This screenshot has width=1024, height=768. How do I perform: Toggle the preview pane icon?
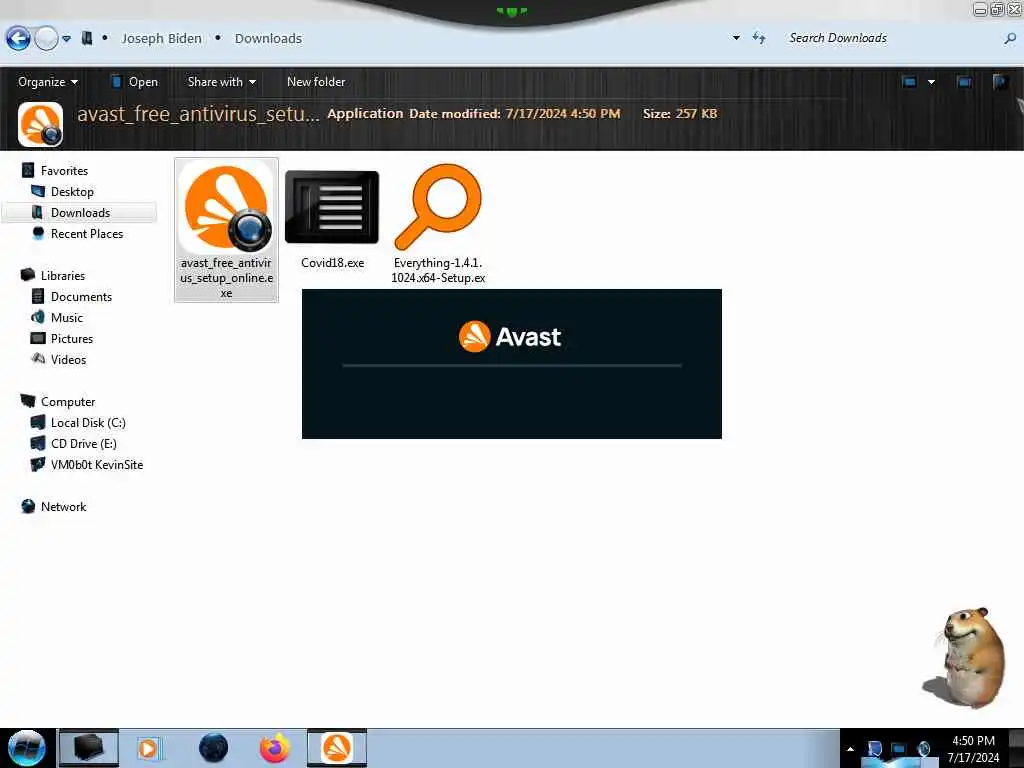tap(964, 82)
